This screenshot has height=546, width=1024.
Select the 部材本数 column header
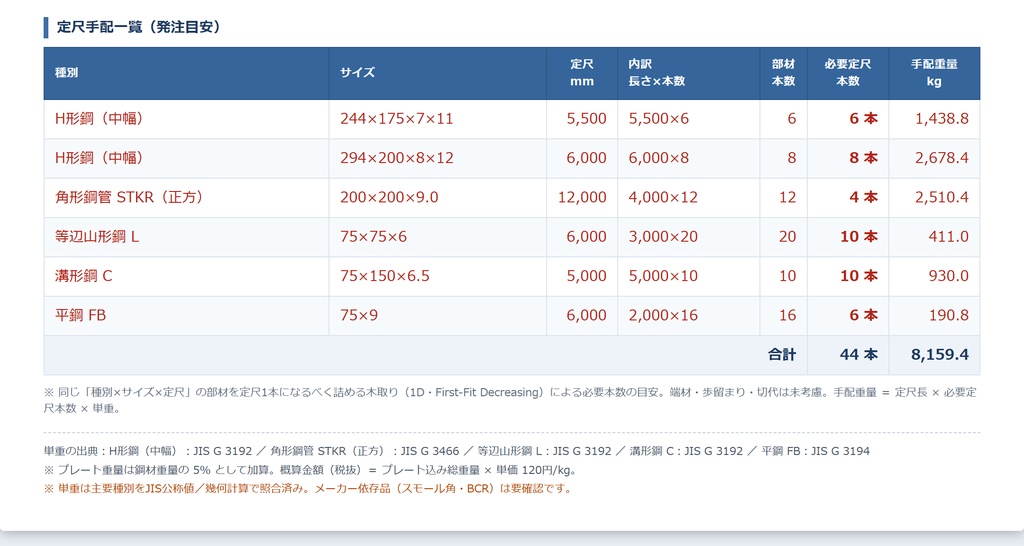(x=784, y=72)
